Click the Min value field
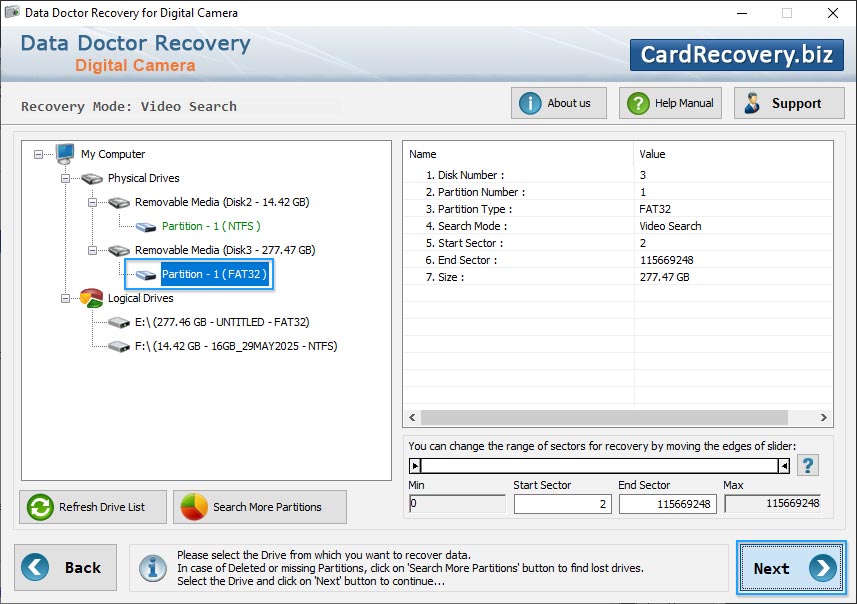The width and height of the screenshot is (857, 604). [x=457, y=503]
